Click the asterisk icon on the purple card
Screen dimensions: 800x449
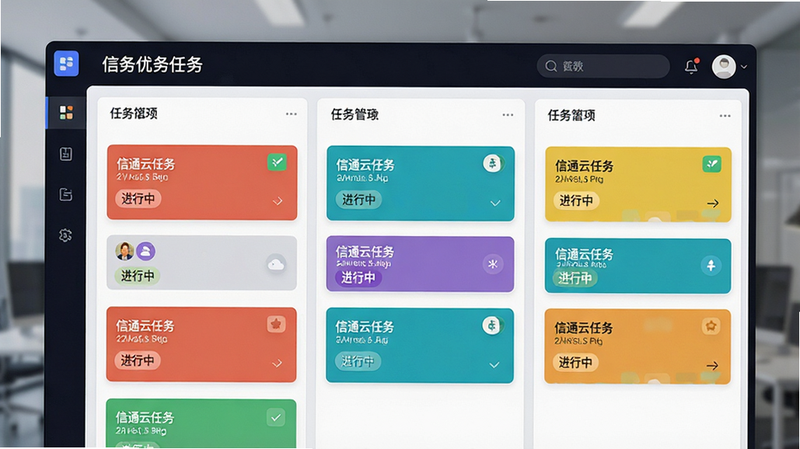click(x=492, y=264)
